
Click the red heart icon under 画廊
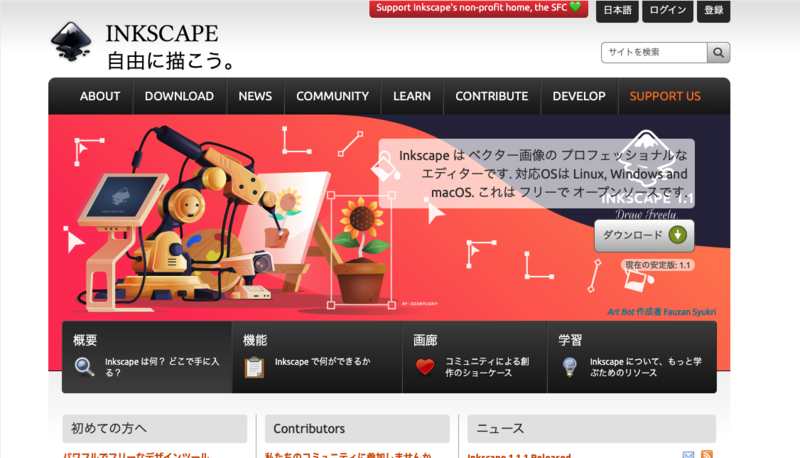click(424, 366)
